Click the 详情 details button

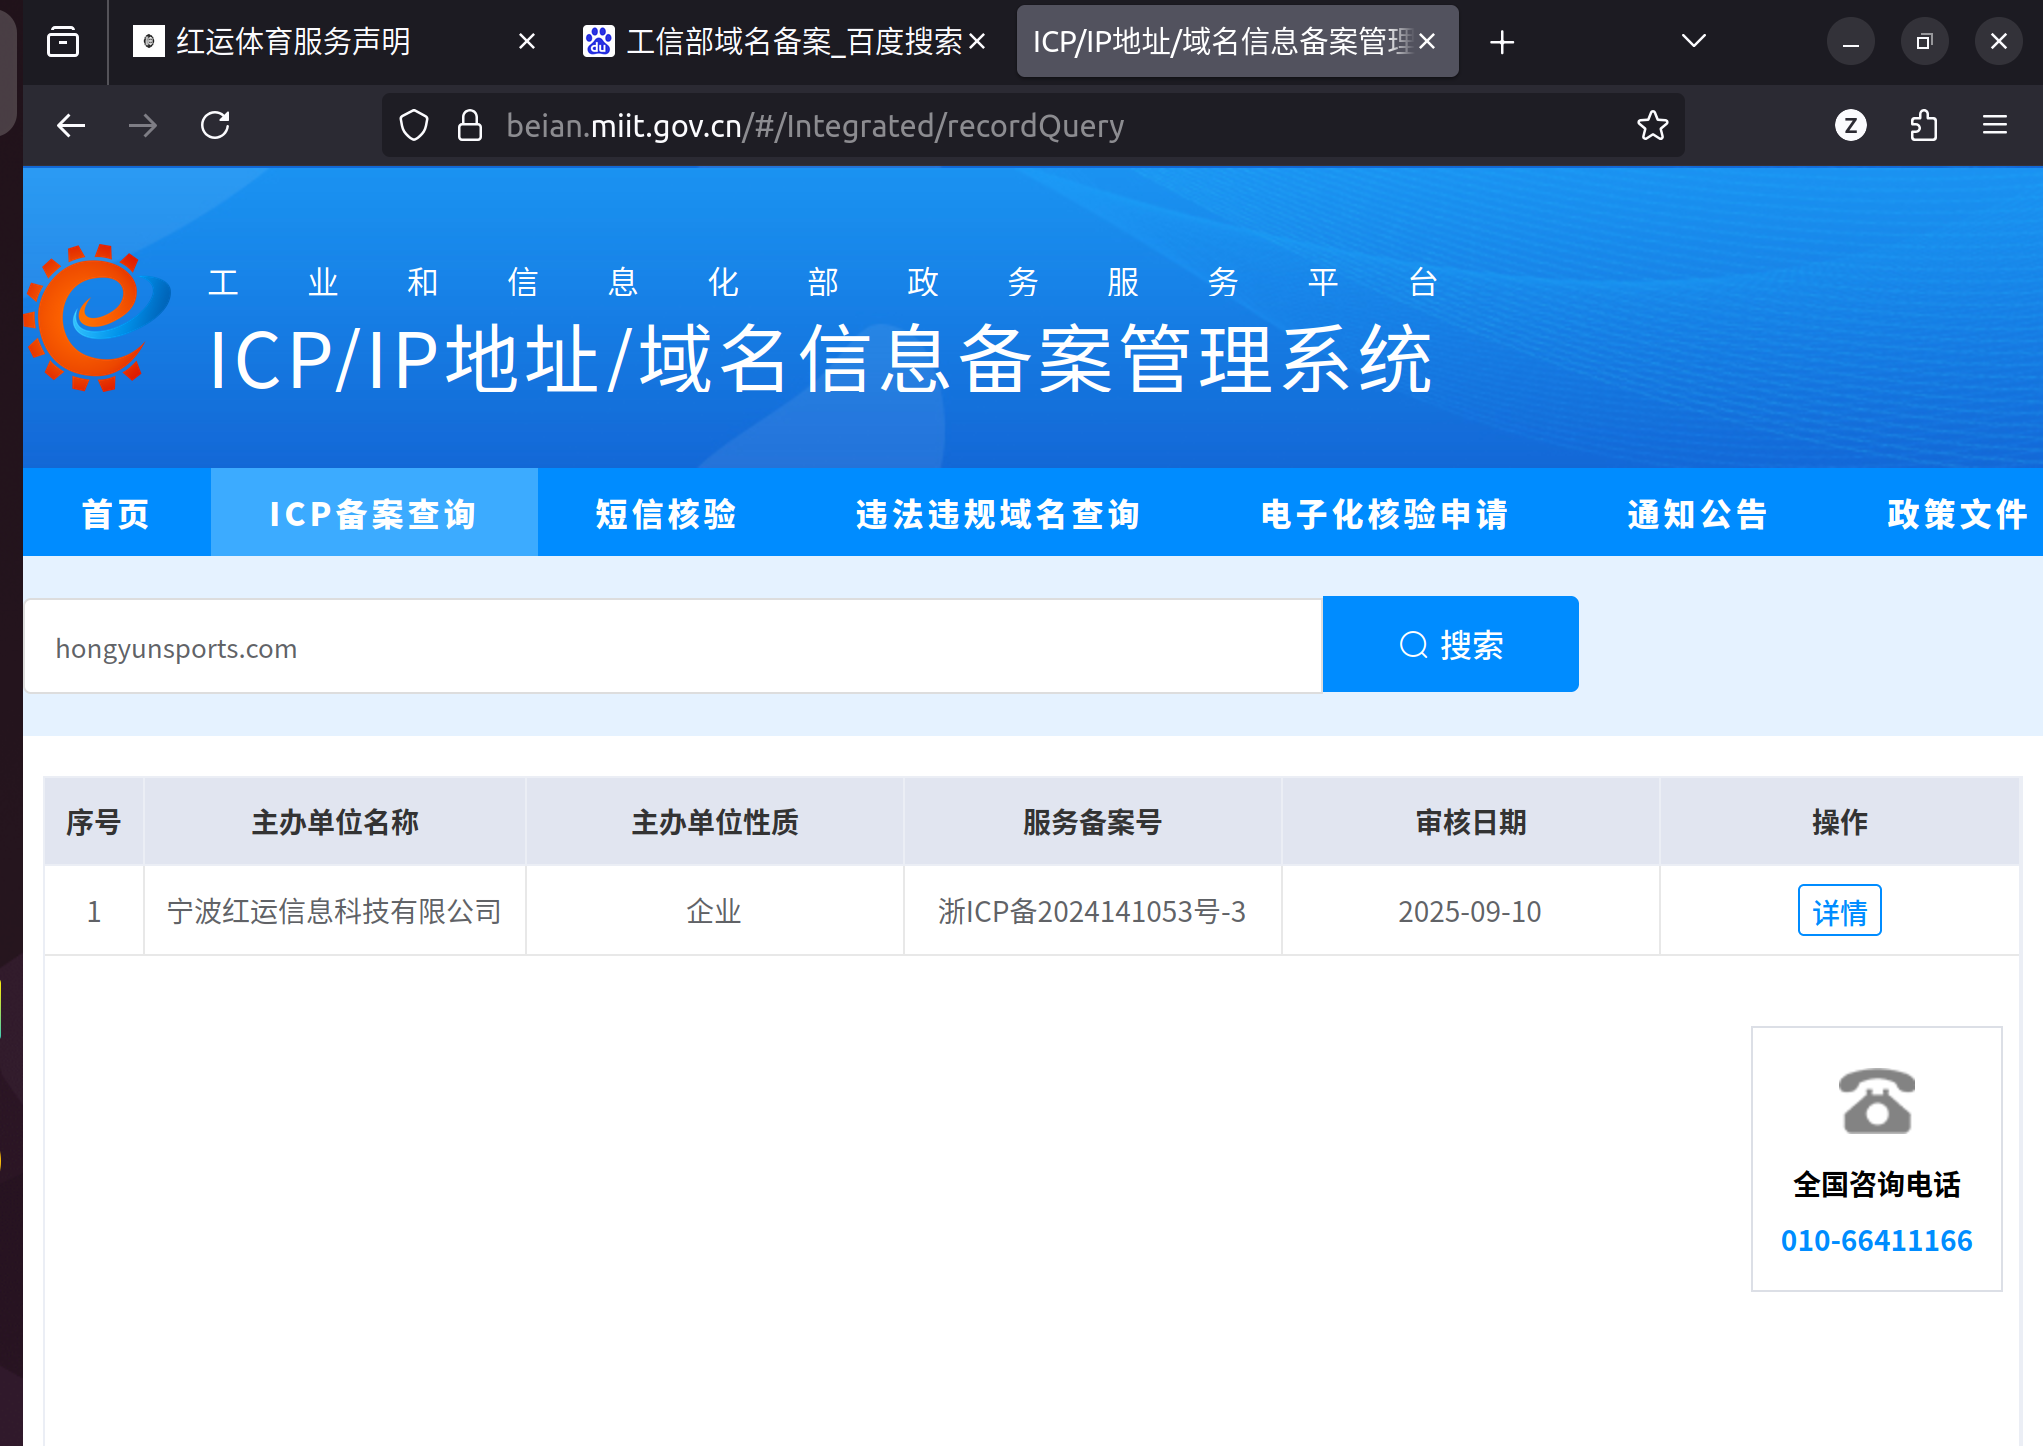1838,911
